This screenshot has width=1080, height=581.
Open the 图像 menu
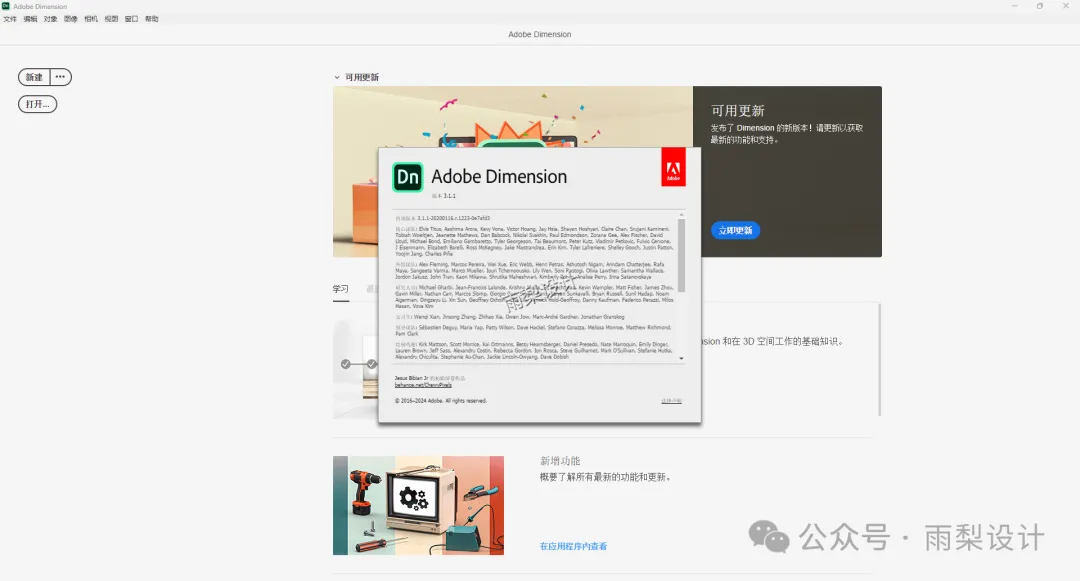[71, 19]
